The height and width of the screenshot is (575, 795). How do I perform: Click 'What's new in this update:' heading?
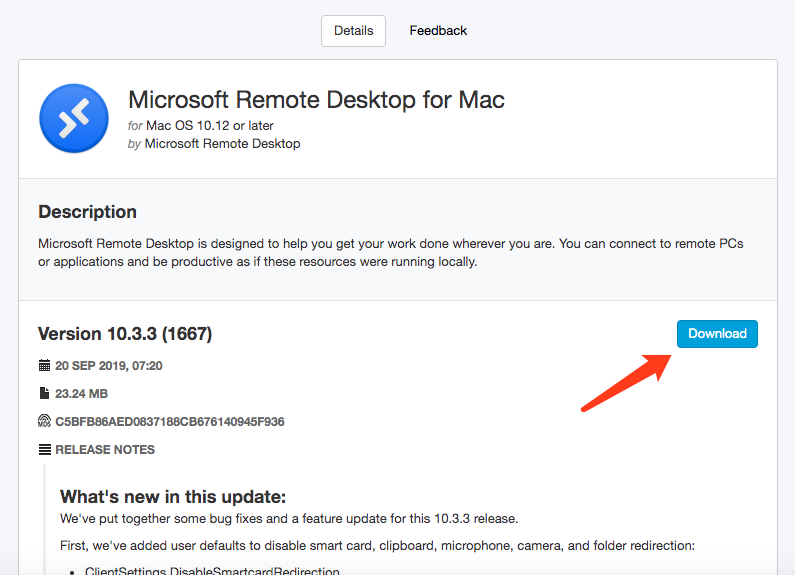tap(173, 496)
